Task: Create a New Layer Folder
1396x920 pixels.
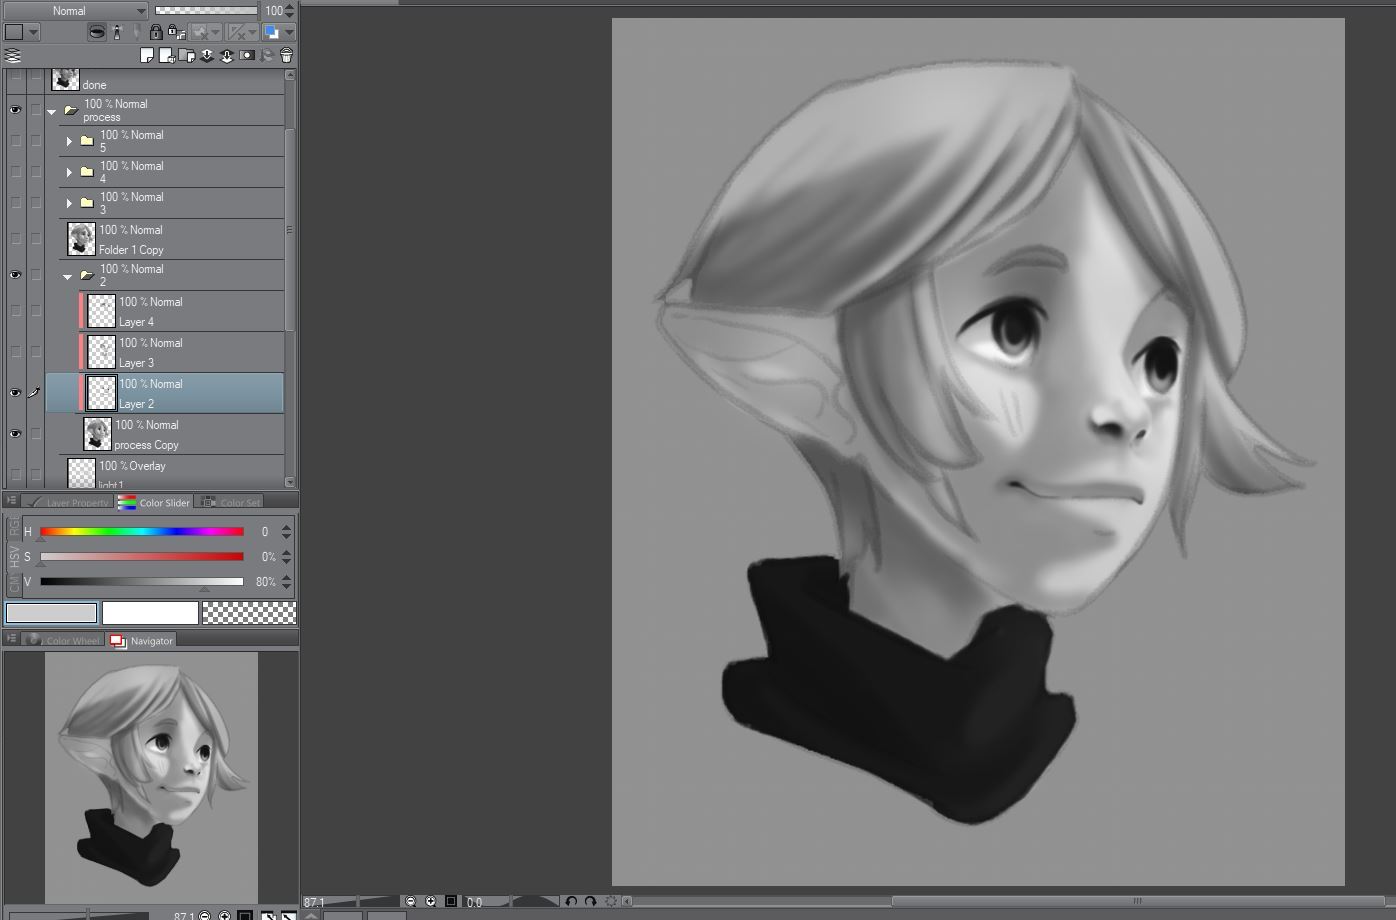Action: coord(186,55)
